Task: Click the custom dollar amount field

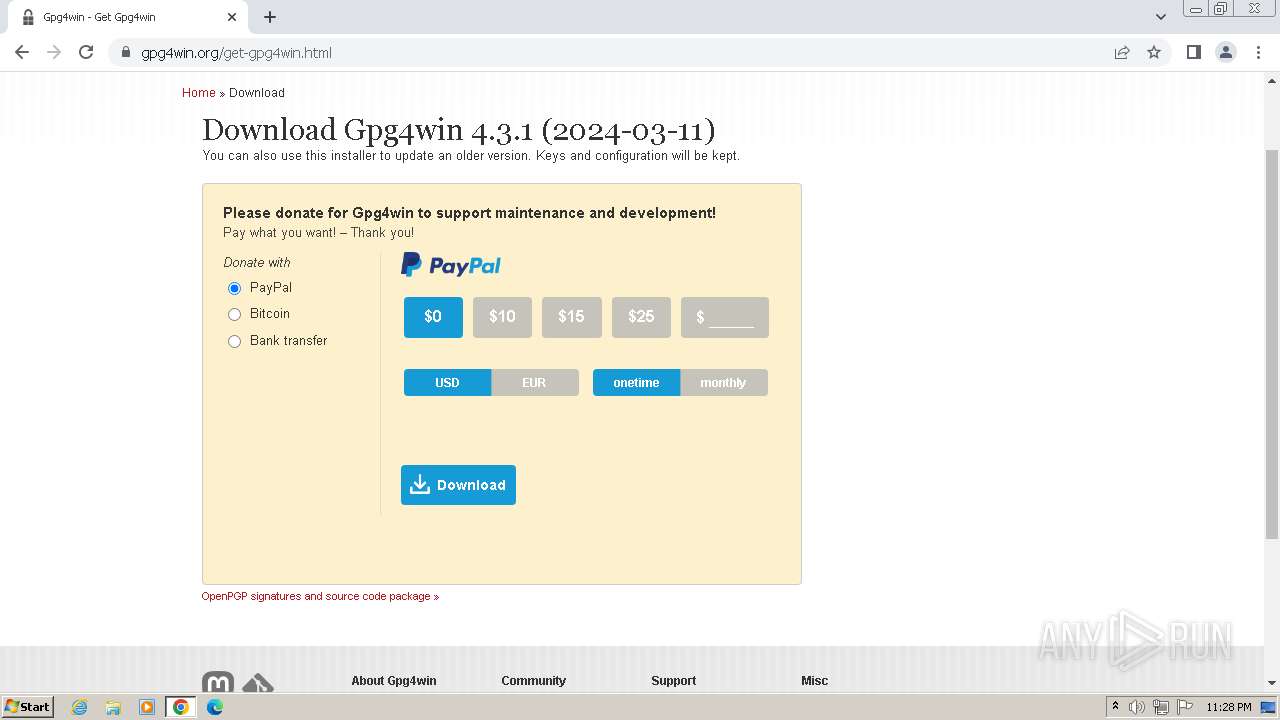Action: [725, 317]
